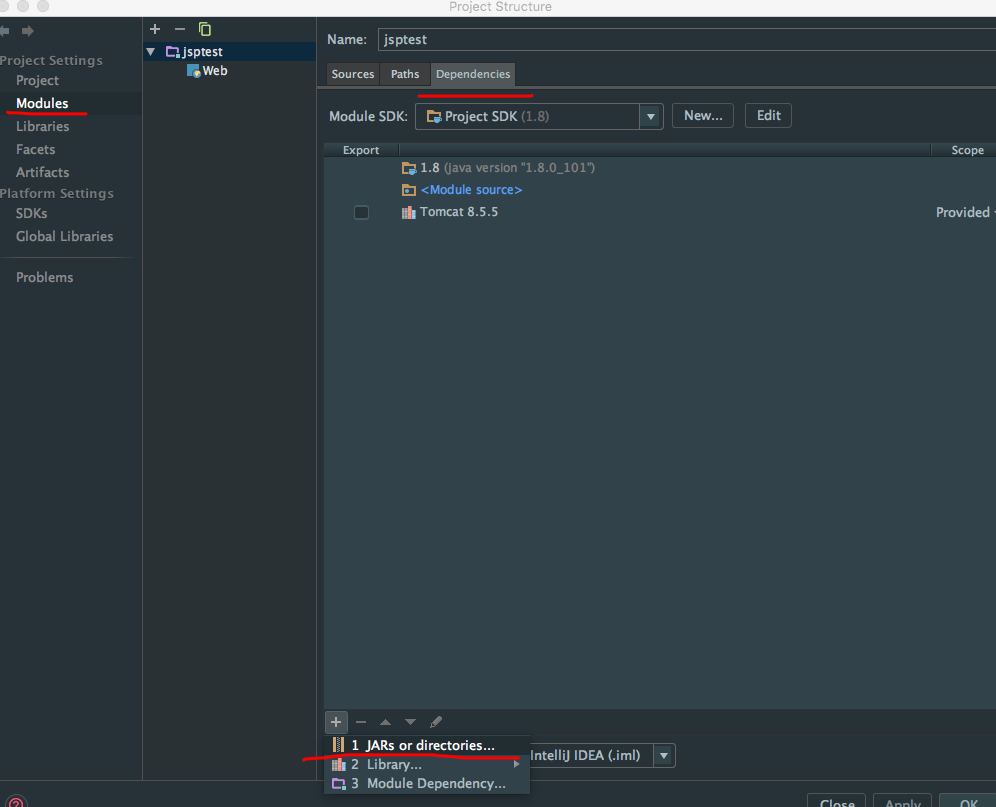The width and height of the screenshot is (996, 807).
Task: Move dependency down with arrow icon
Action: (410, 722)
